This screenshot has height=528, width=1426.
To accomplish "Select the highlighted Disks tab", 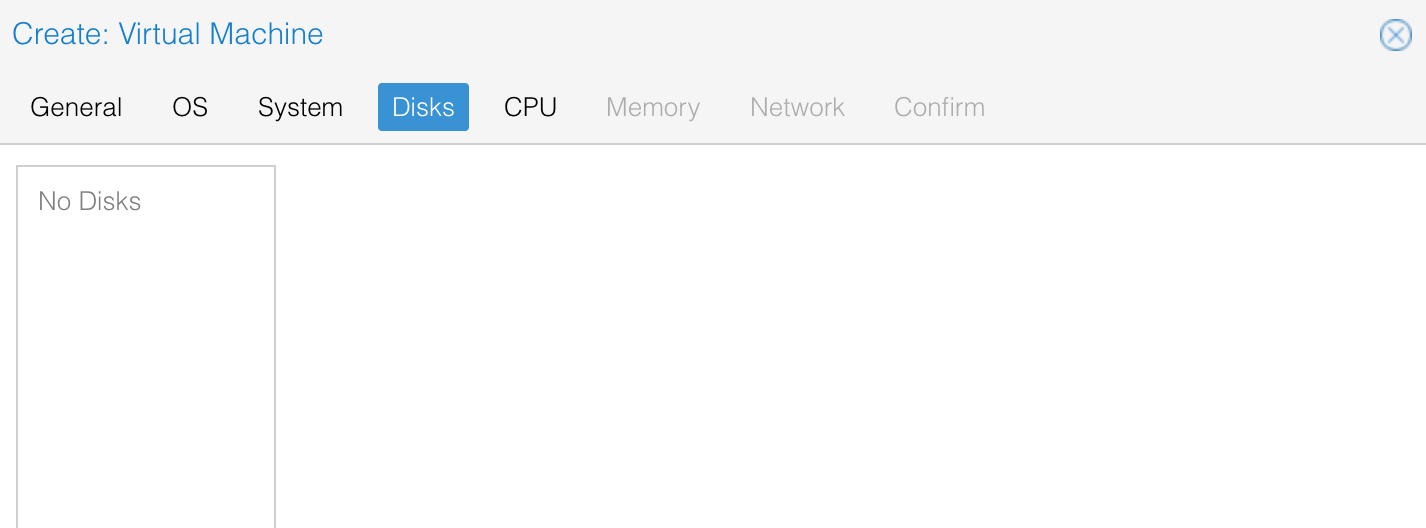I will [423, 107].
